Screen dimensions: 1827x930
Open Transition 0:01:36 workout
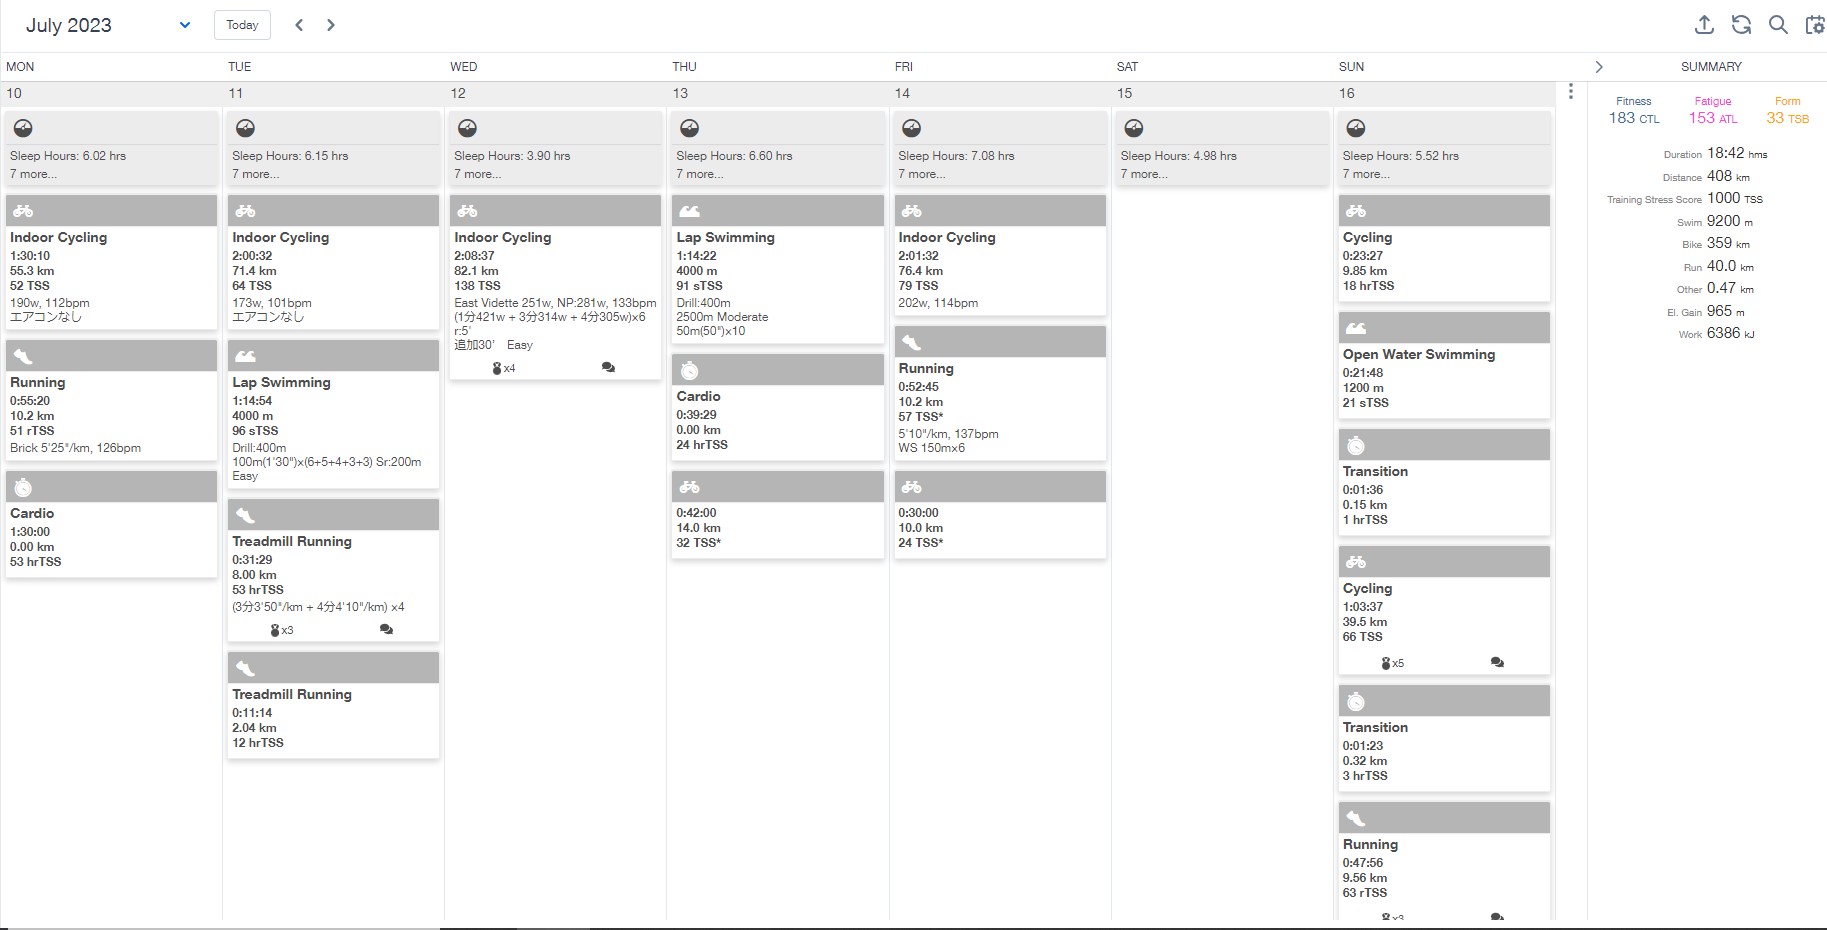pyautogui.click(x=1444, y=482)
